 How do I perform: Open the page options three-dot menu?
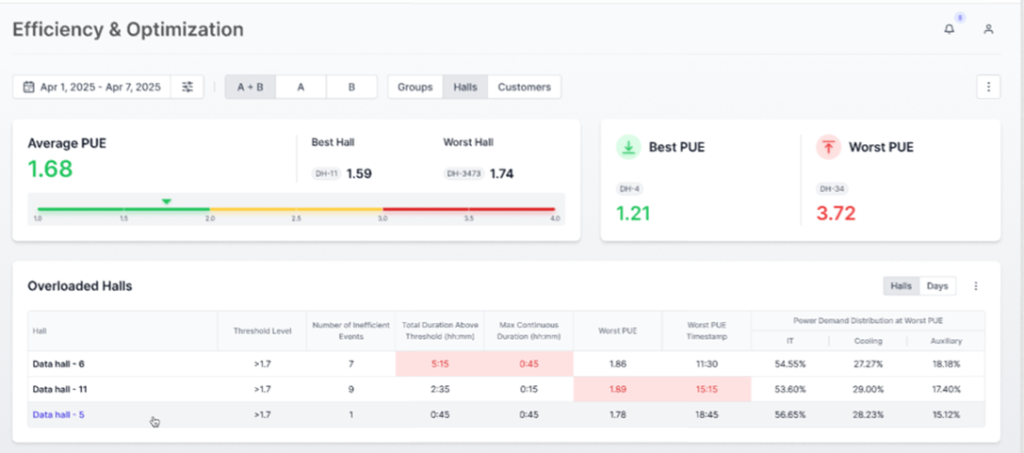[988, 87]
